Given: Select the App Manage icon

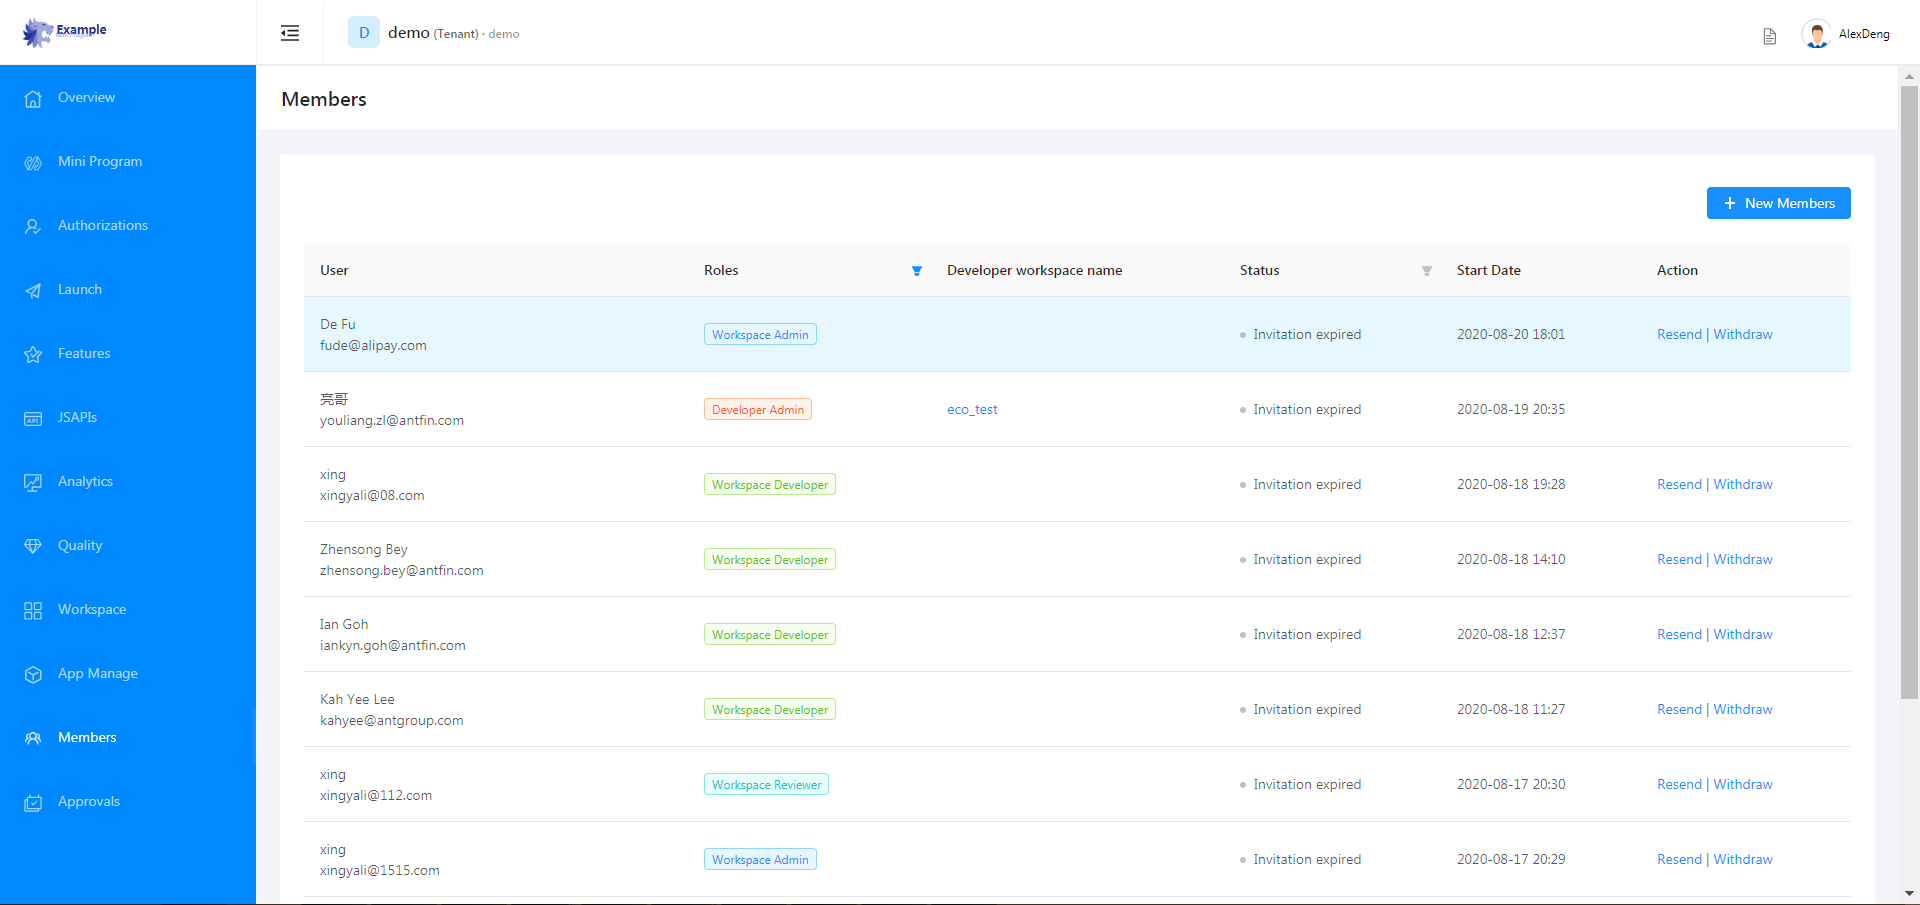Looking at the screenshot, I should pos(33,673).
